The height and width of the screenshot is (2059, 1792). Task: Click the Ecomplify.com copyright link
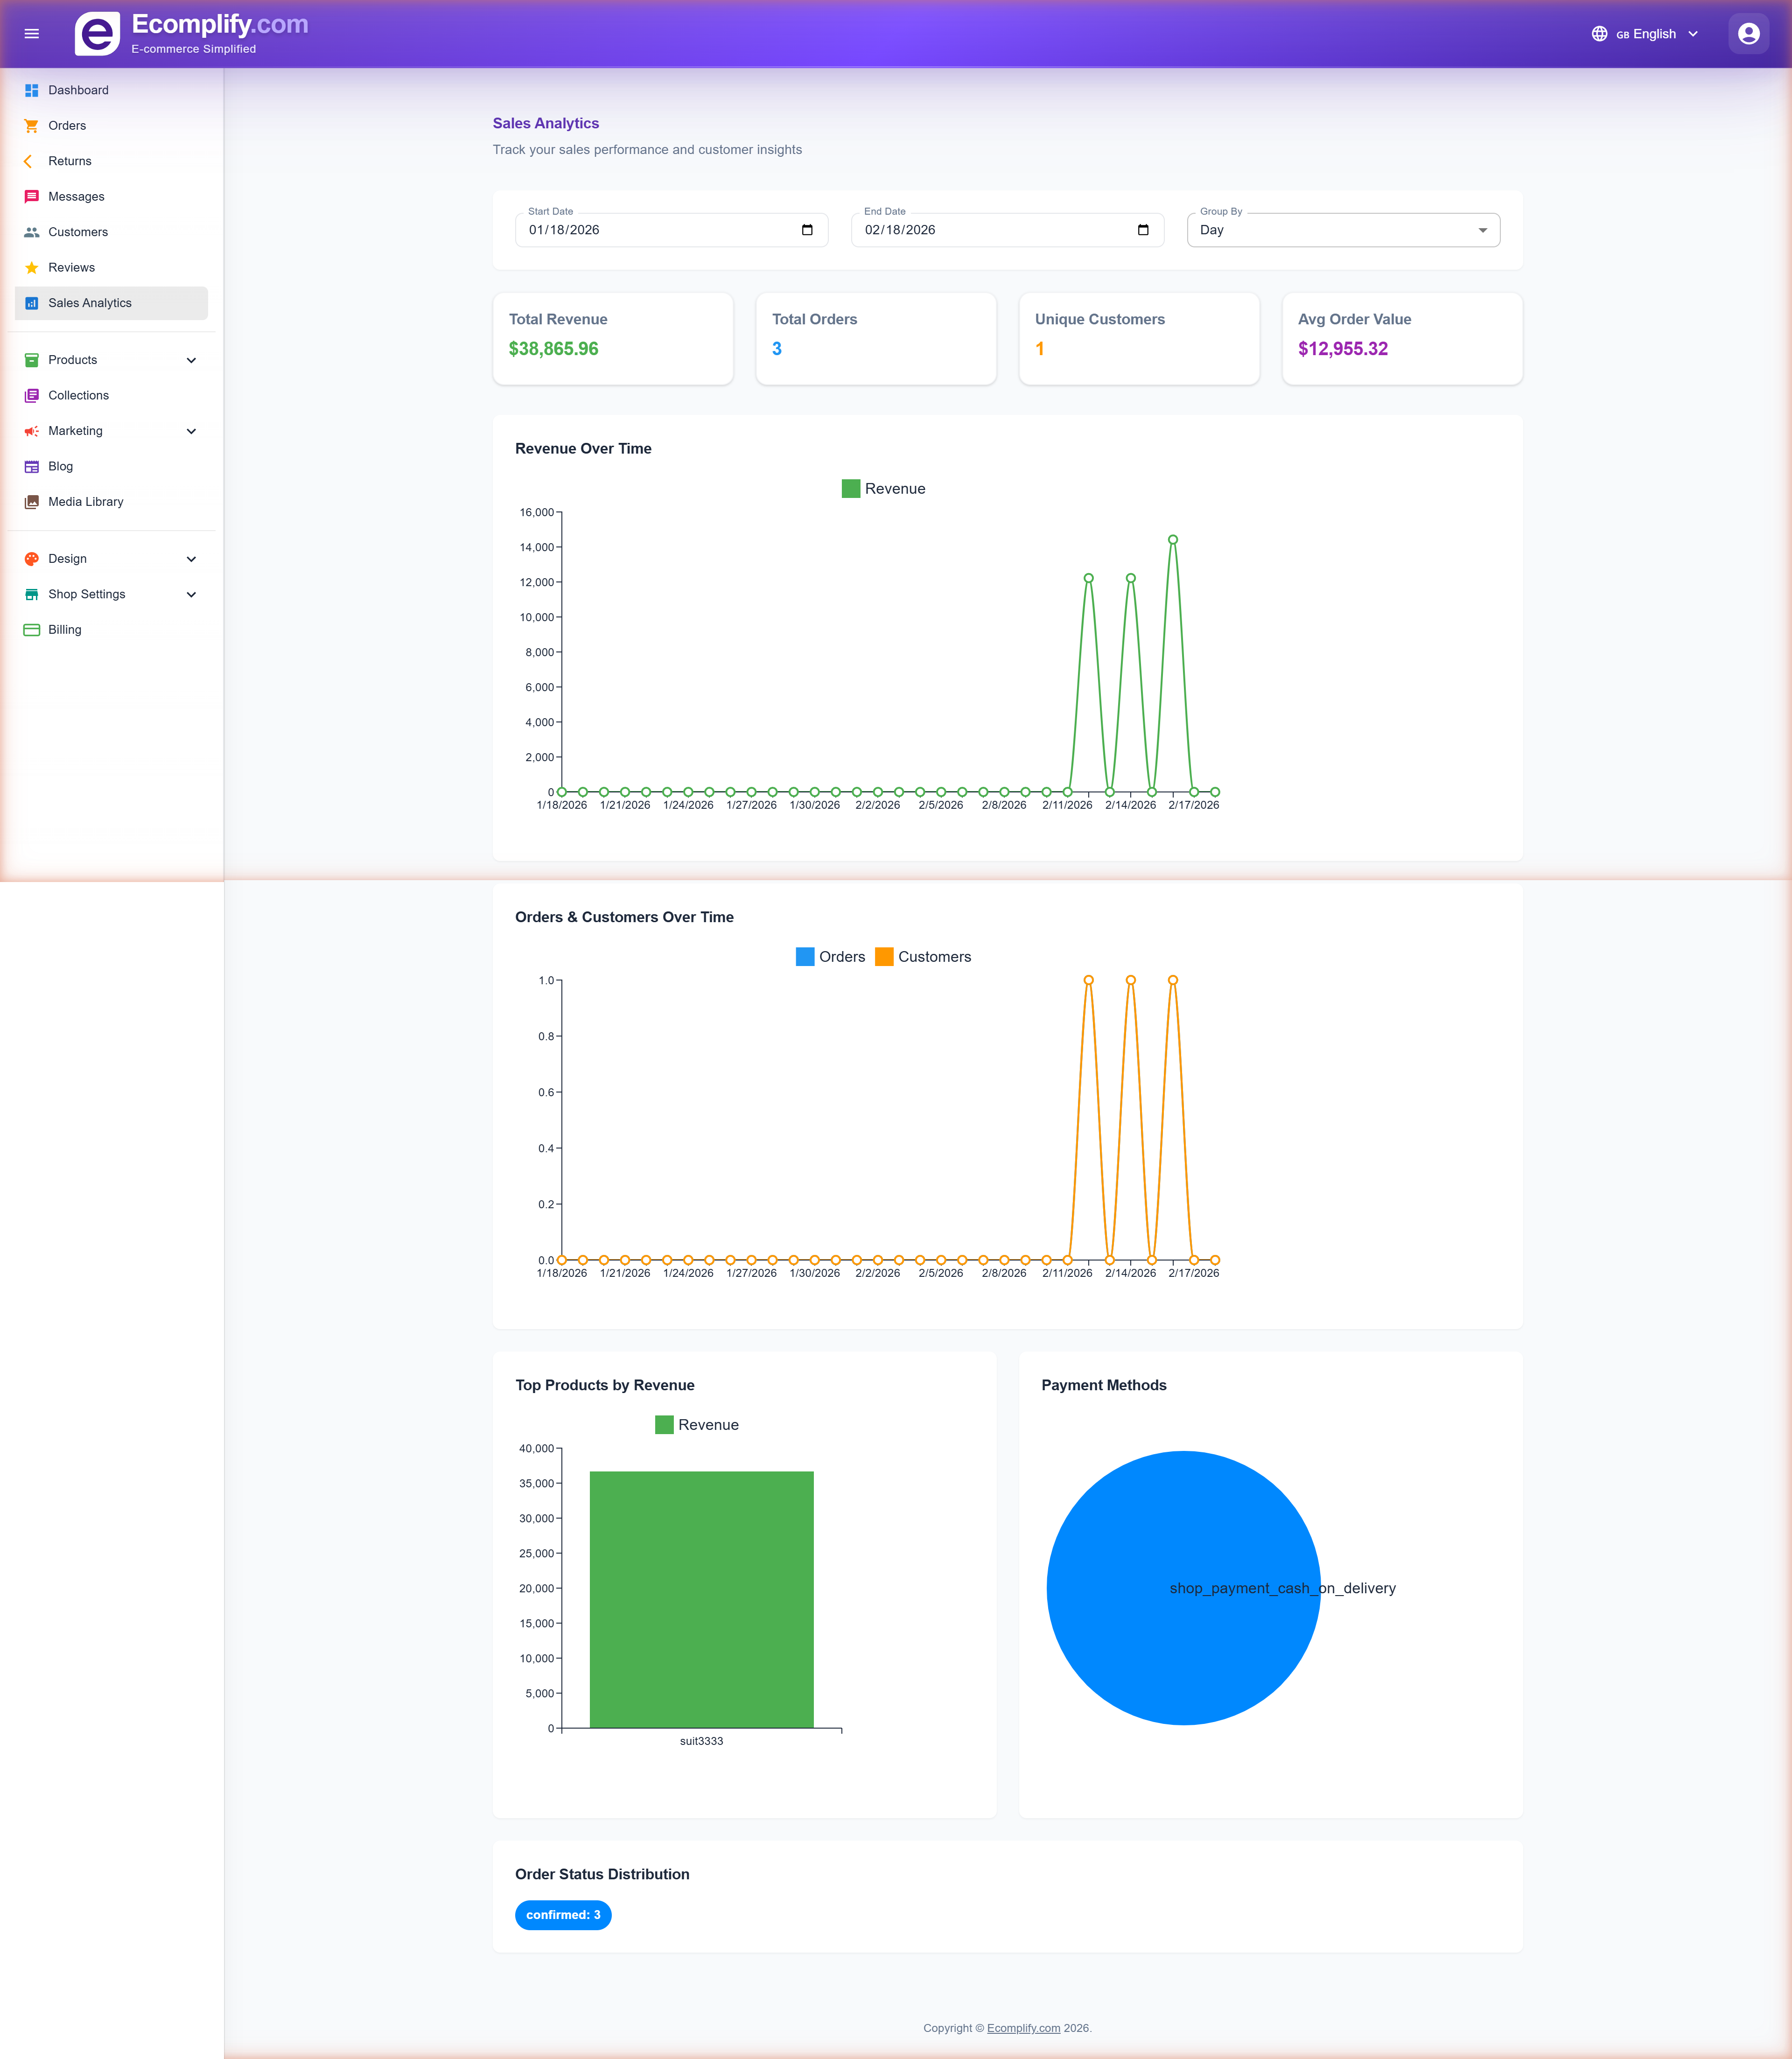click(1022, 2028)
